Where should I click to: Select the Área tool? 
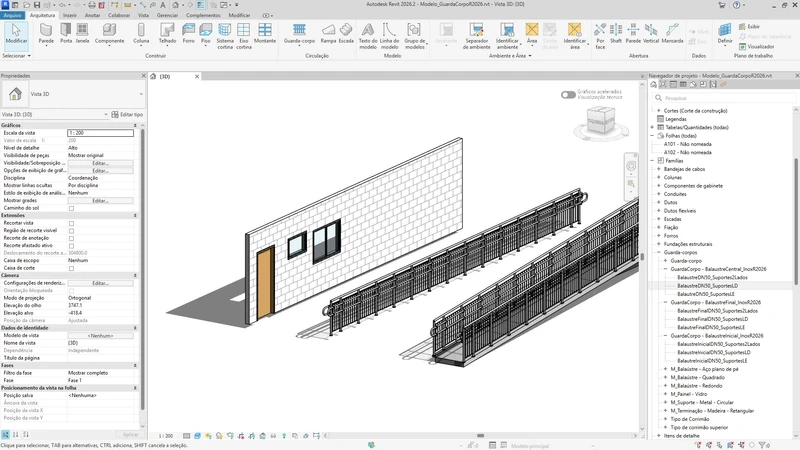pyautogui.click(x=532, y=34)
